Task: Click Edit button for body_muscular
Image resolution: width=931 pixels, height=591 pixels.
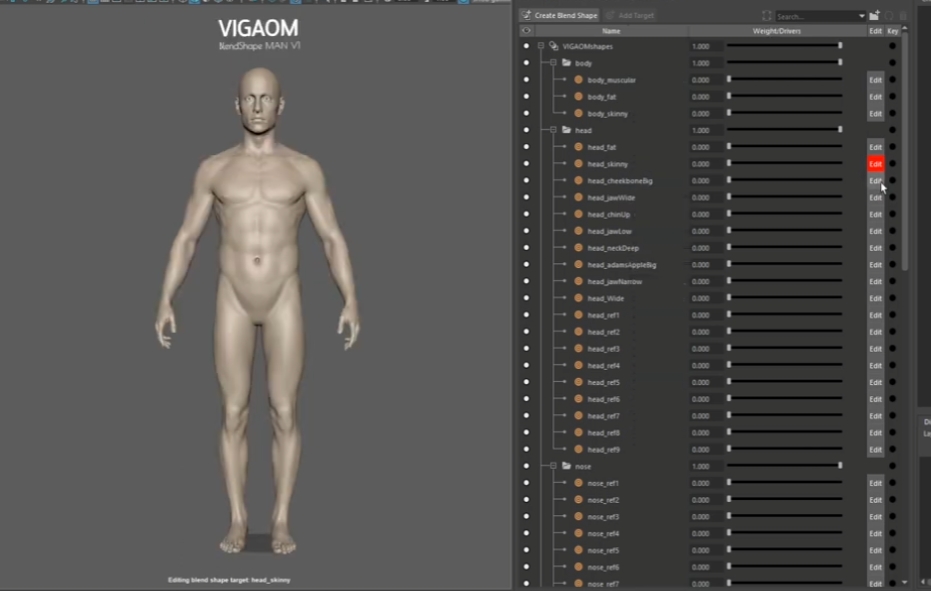Action: coord(875,80)
